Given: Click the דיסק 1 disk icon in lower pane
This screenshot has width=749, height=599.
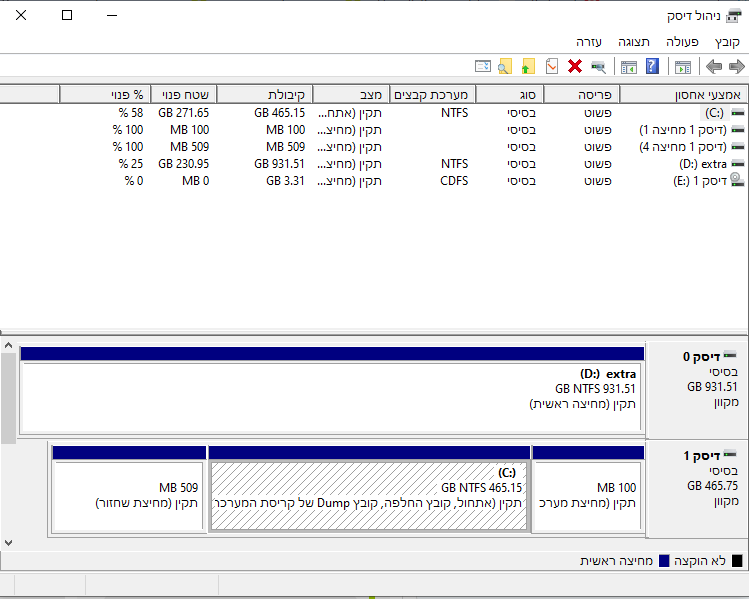Looking at the screenshot, I should coord(730,454).
